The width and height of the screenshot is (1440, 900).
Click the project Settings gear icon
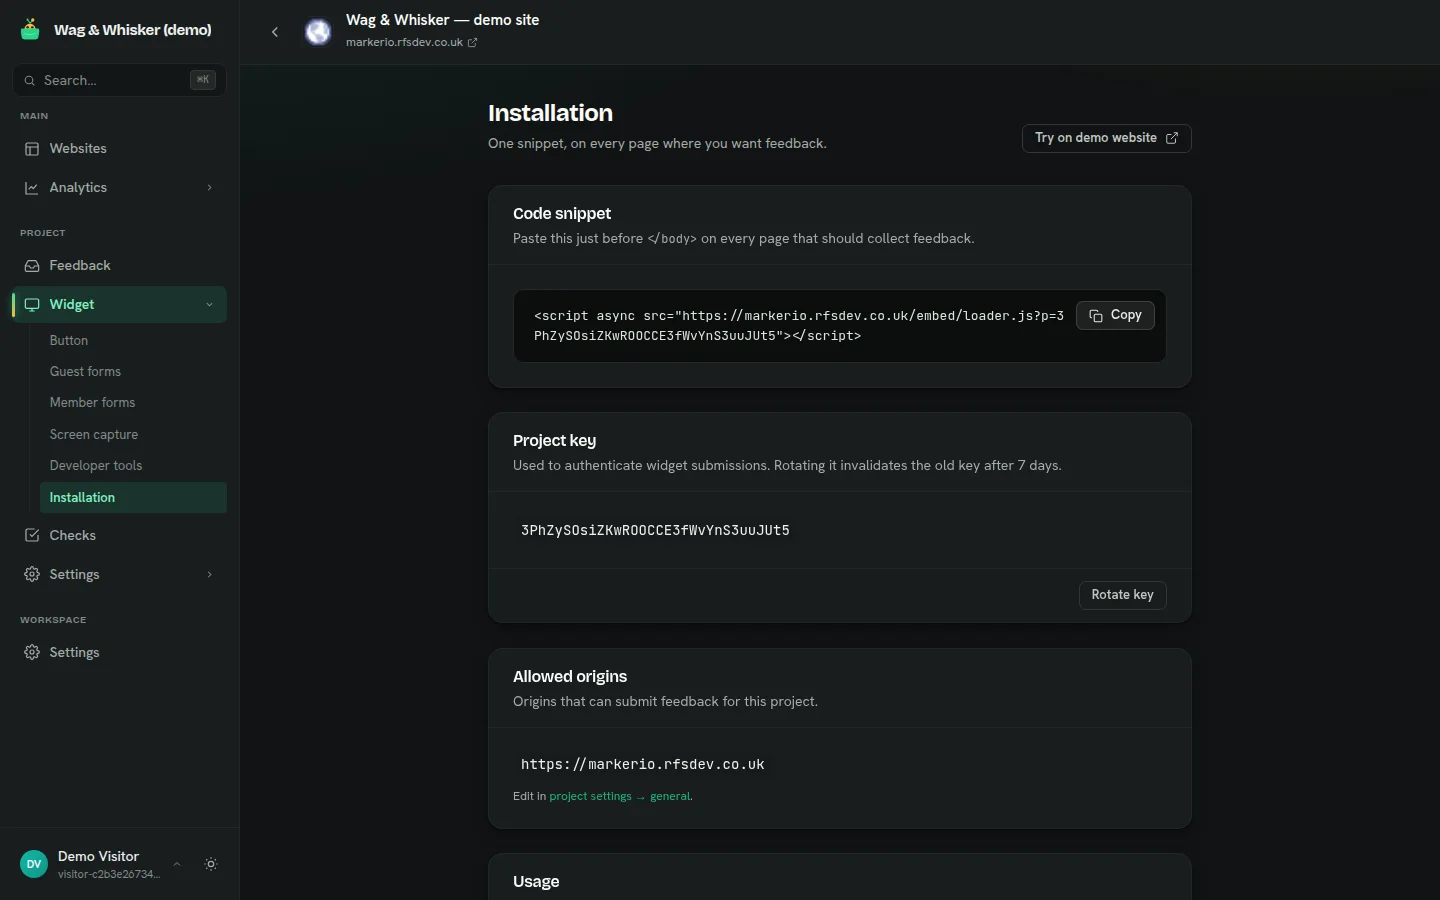(x=32, y=575)
